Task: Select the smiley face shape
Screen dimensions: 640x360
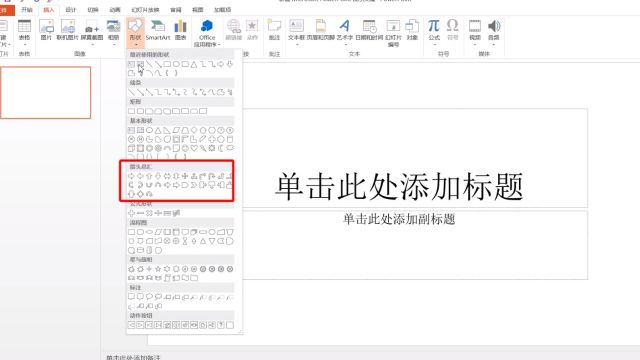Action: coord(185,148)
